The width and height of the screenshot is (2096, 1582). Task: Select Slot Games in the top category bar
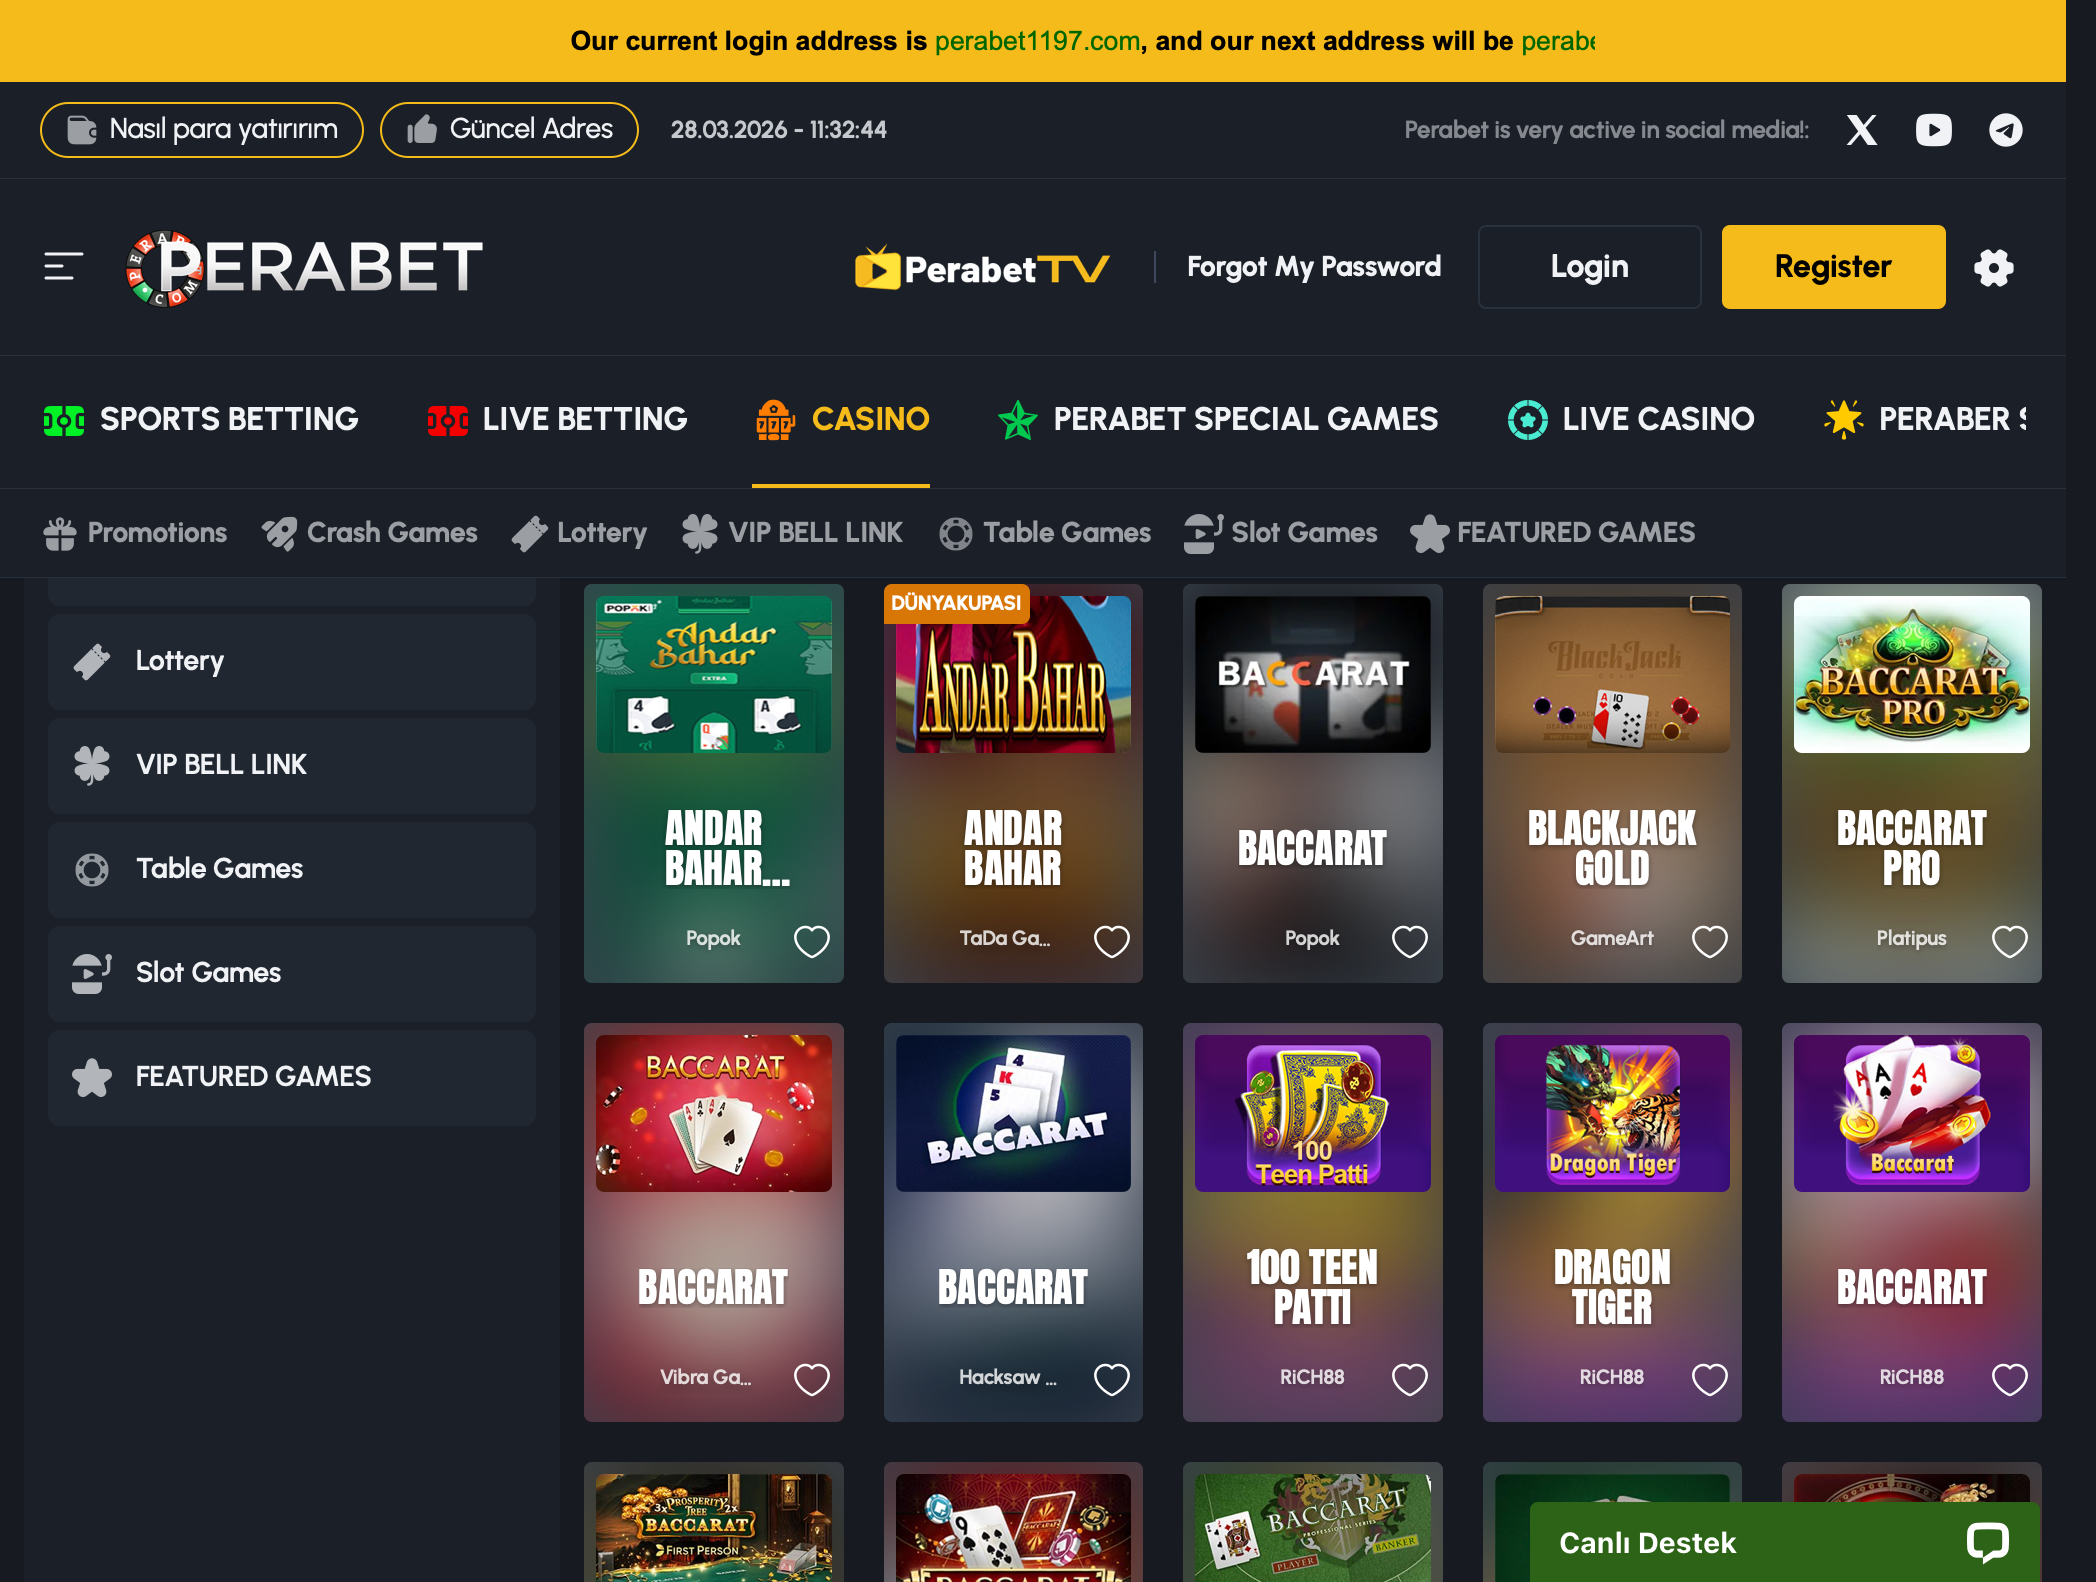pos(1281,533)
